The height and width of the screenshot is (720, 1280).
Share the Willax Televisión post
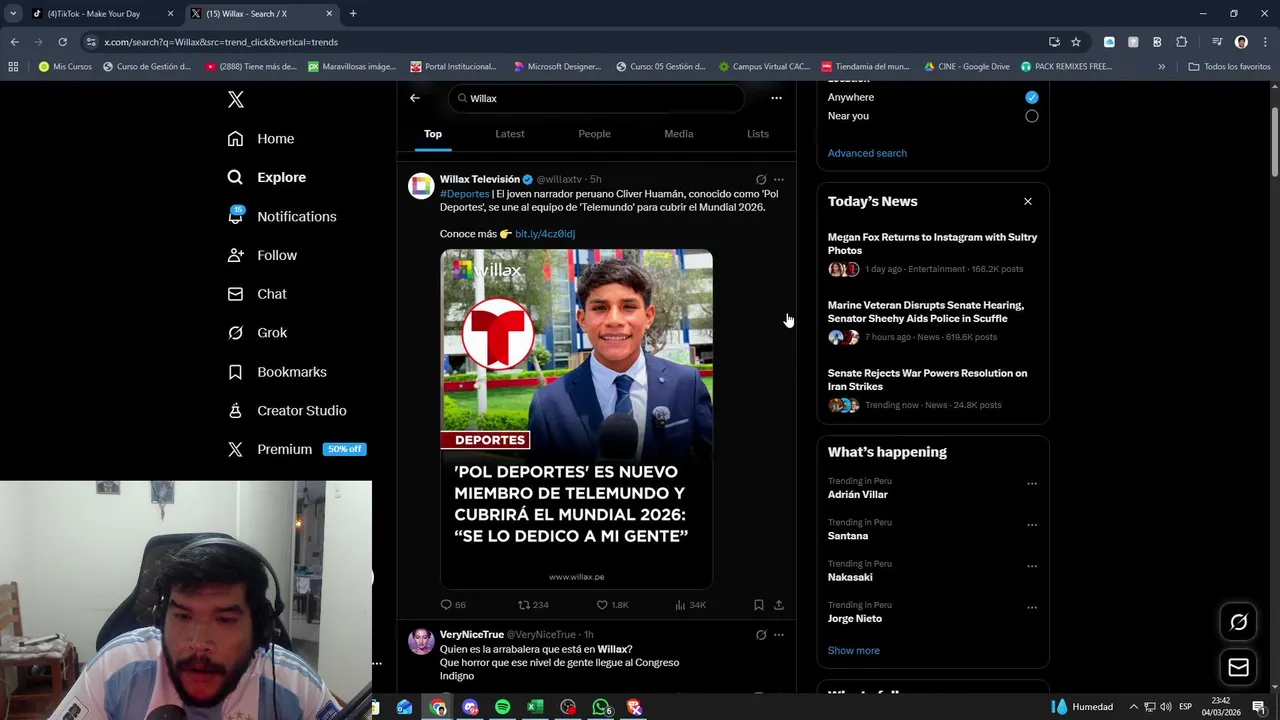click(x=779, y=605)
